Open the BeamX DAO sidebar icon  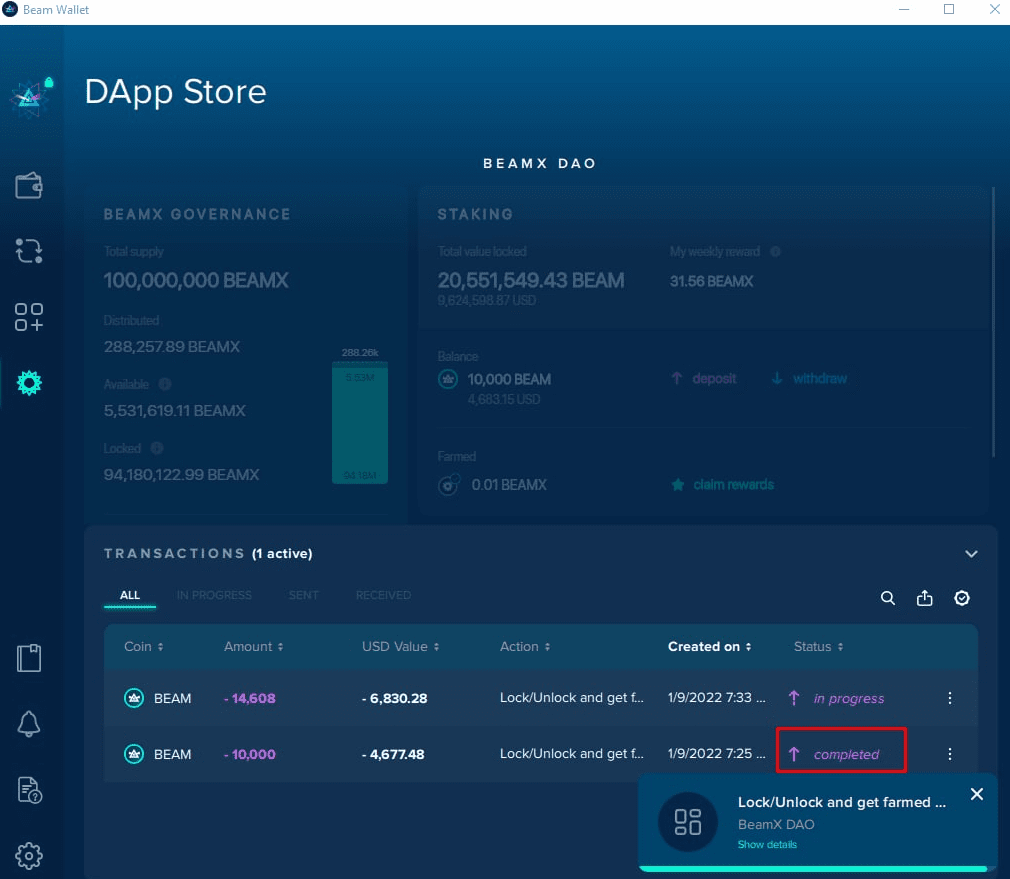[29, 382]
